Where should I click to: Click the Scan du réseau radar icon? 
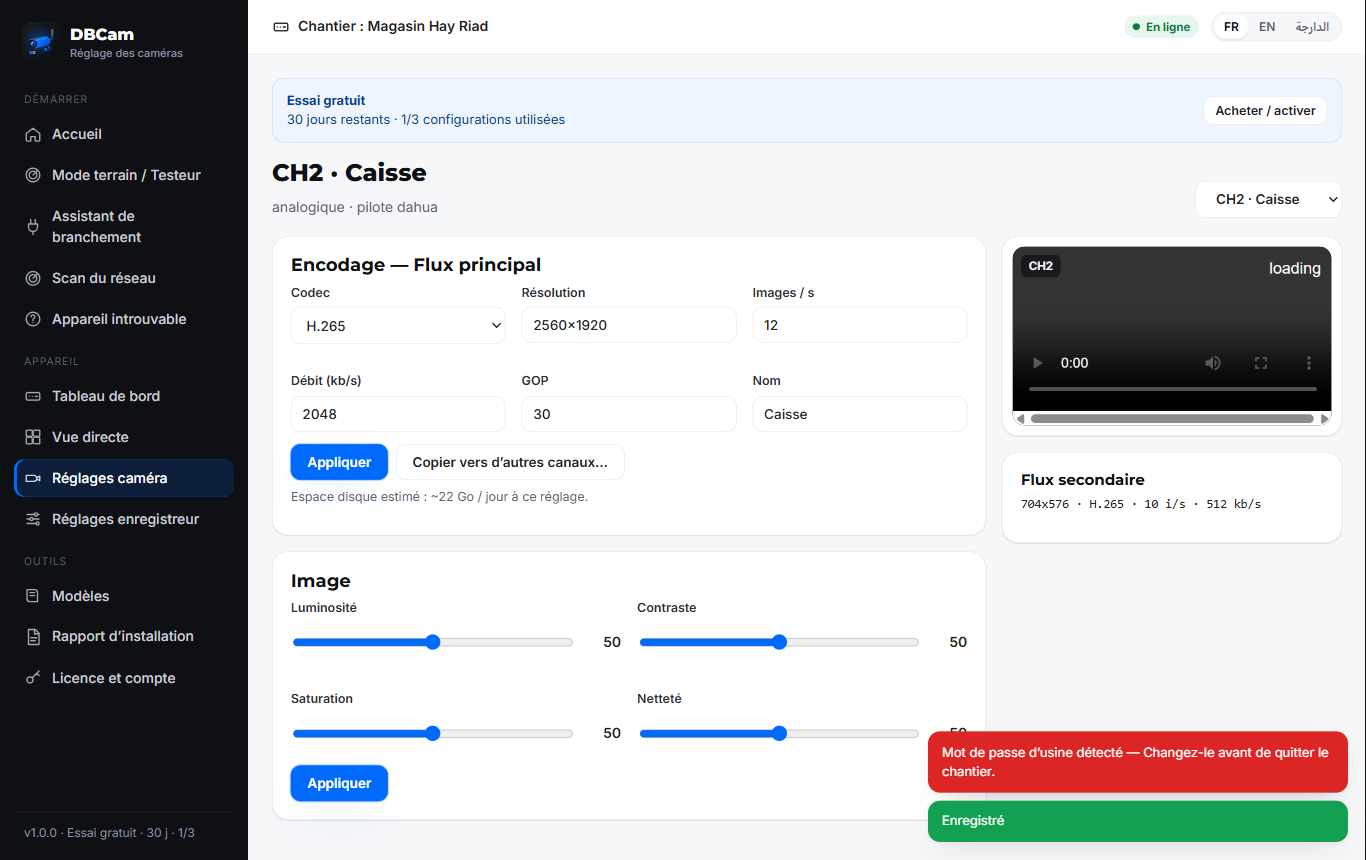click(33, 279)
